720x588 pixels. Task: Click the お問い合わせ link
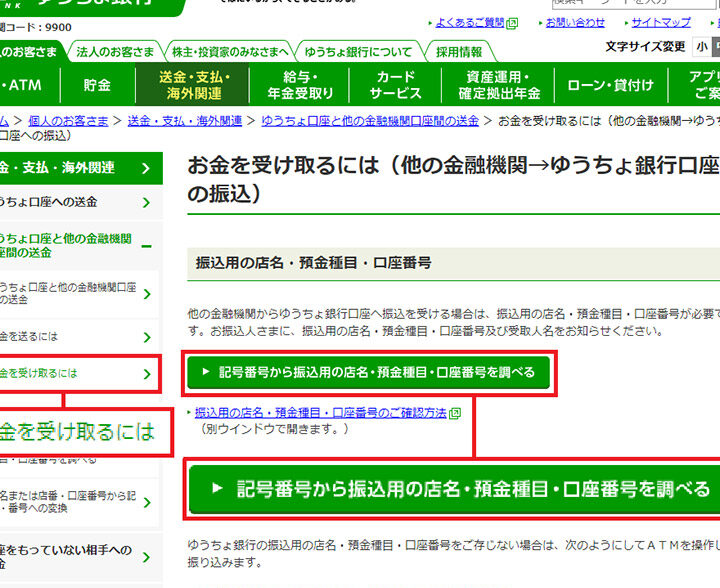[575, 23]
